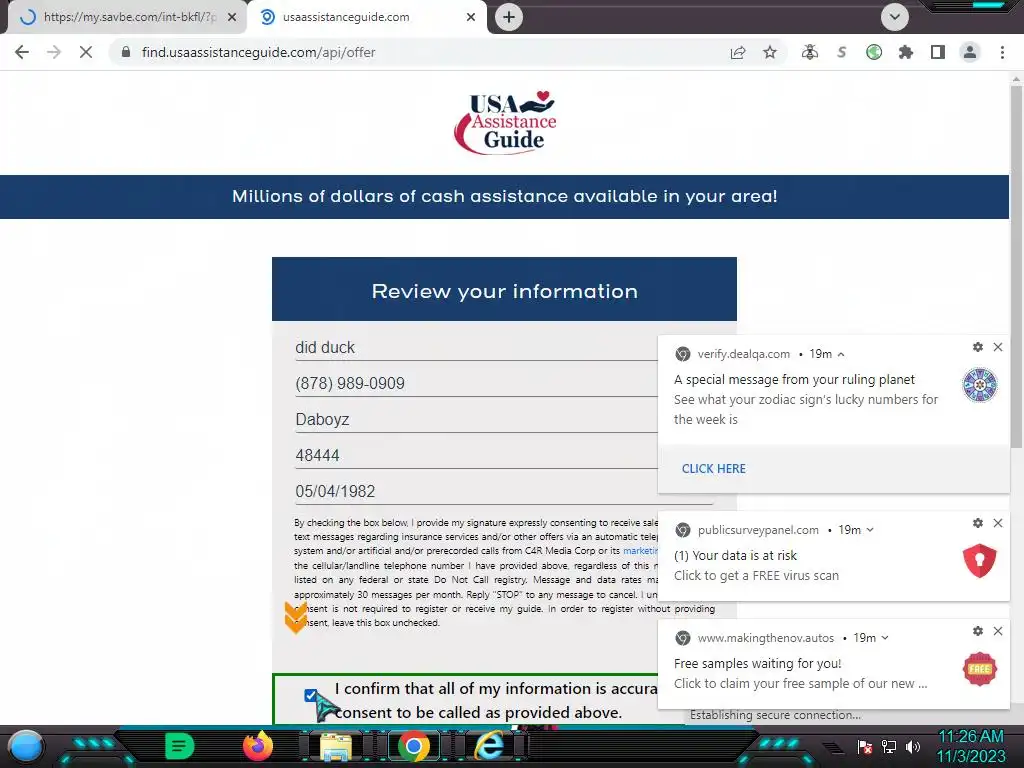The height and width of the screenshot is (768, 1024).
Task: Select Chrome in the taskbar
Action: click(413, 746)
